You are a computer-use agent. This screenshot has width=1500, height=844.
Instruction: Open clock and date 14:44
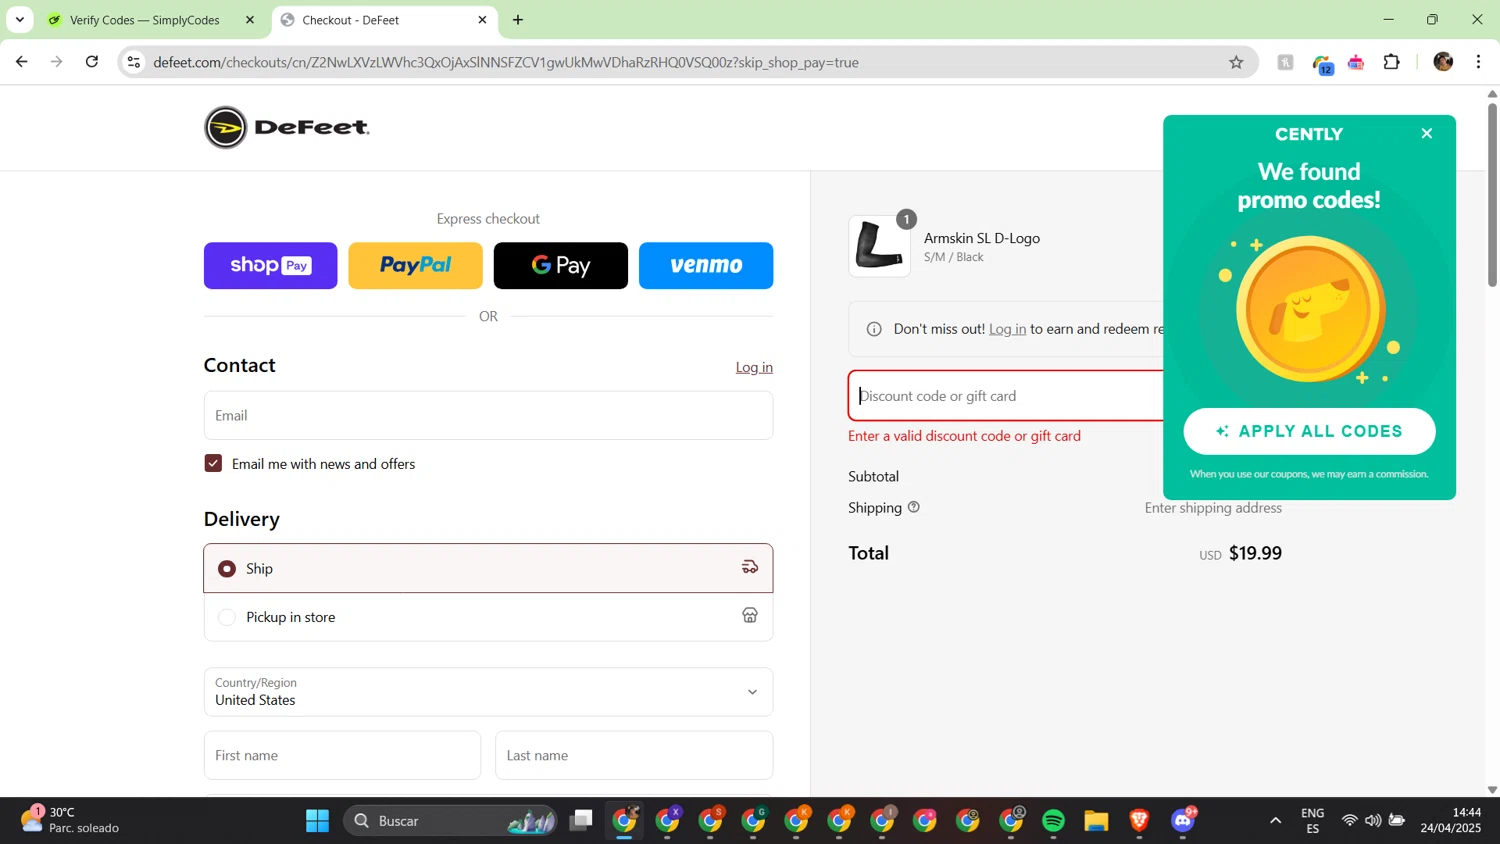[1451, 820]
